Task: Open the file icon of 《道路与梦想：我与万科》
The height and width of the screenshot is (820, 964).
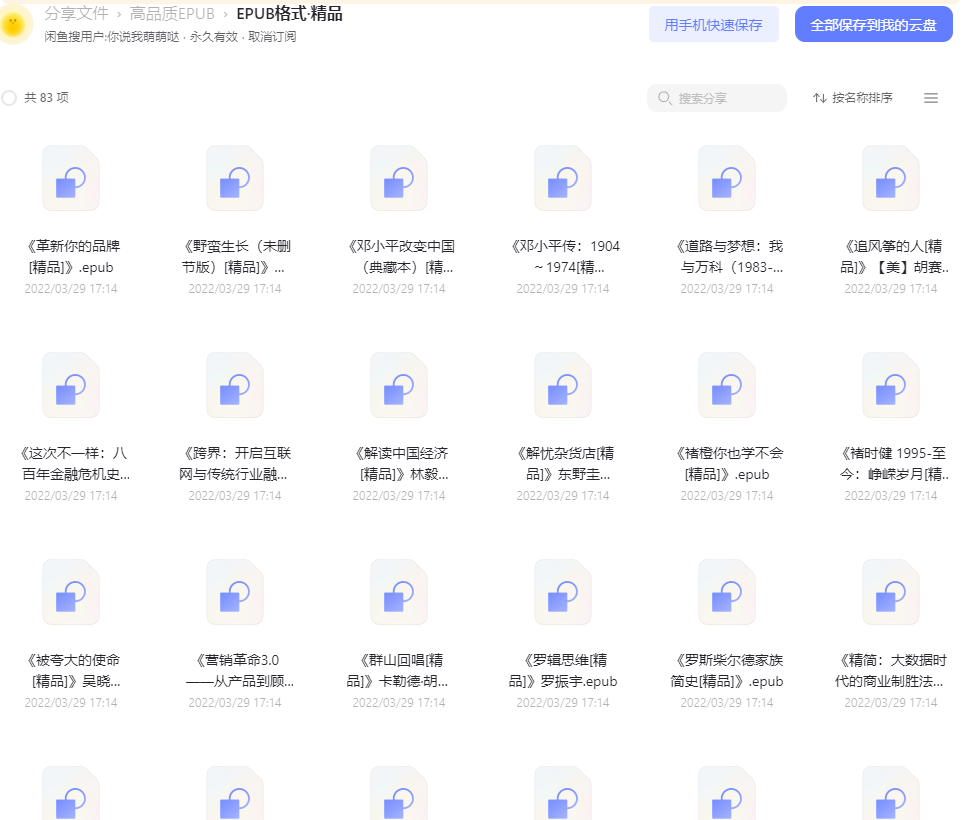Action: click(x=727, y=178)
